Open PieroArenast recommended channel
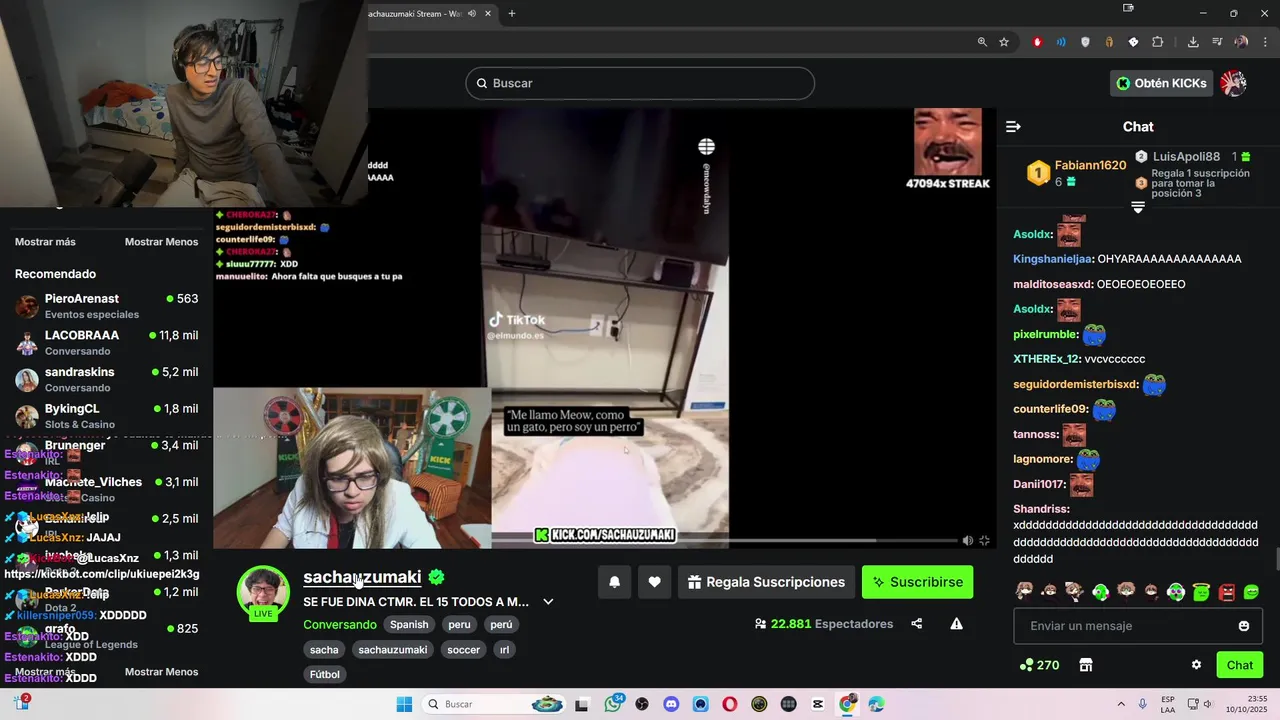The height and width of the screenshot is (720, 1280). tap(106, 306)
